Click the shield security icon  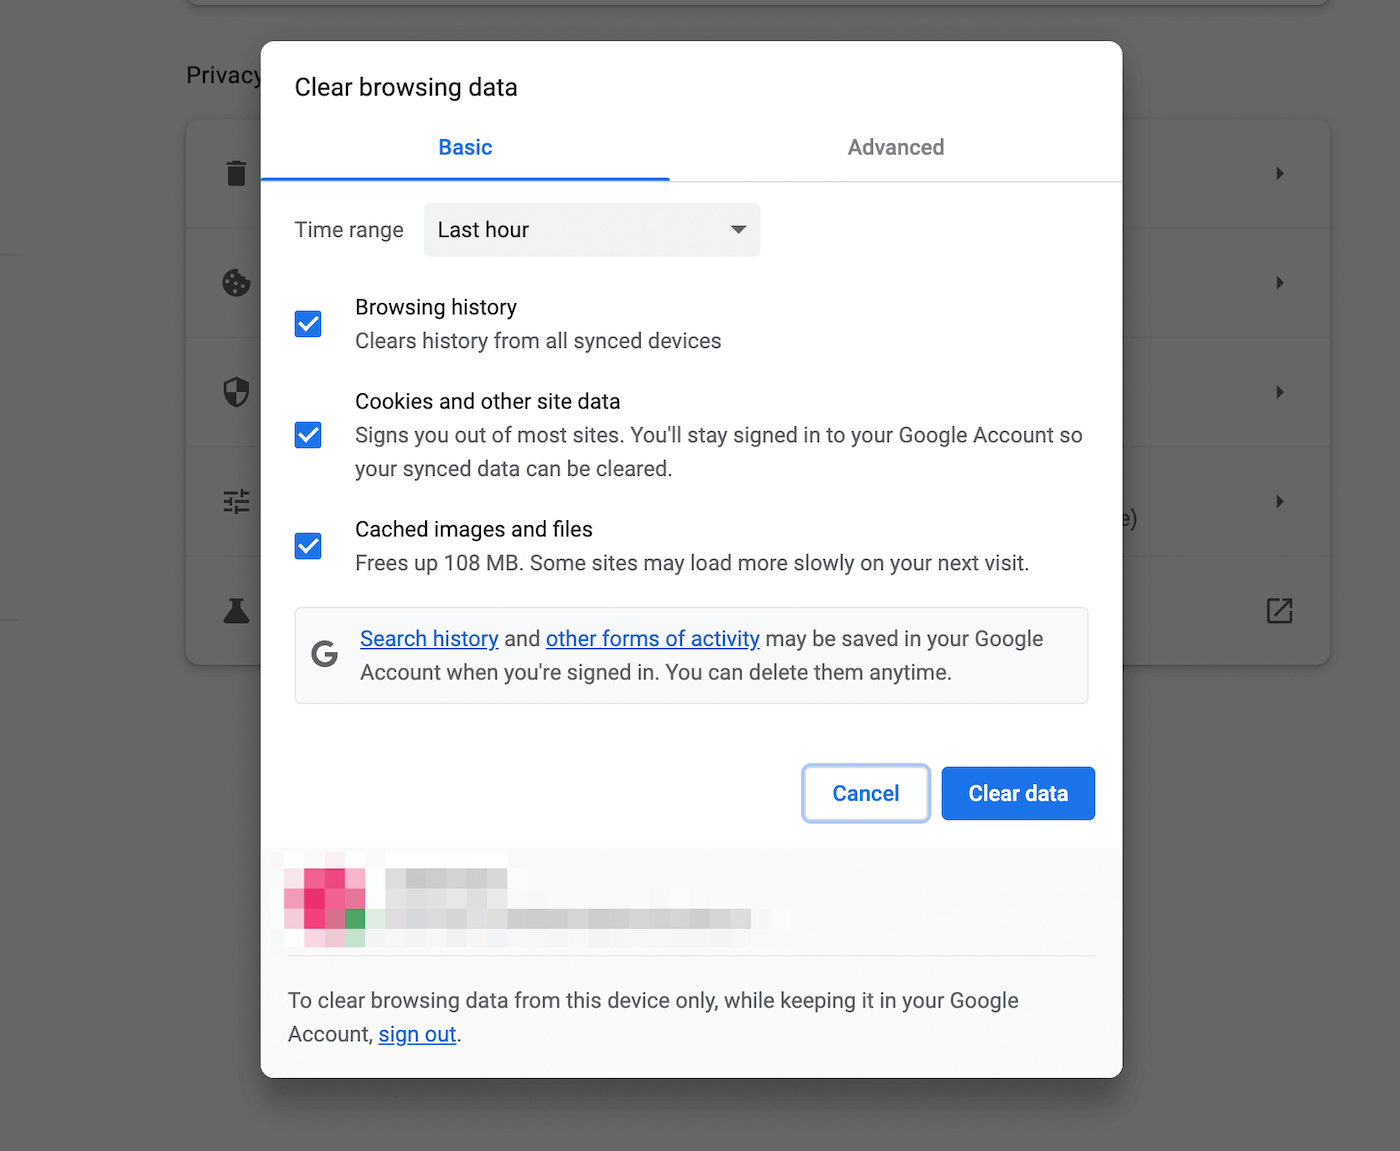click(236, 392)
